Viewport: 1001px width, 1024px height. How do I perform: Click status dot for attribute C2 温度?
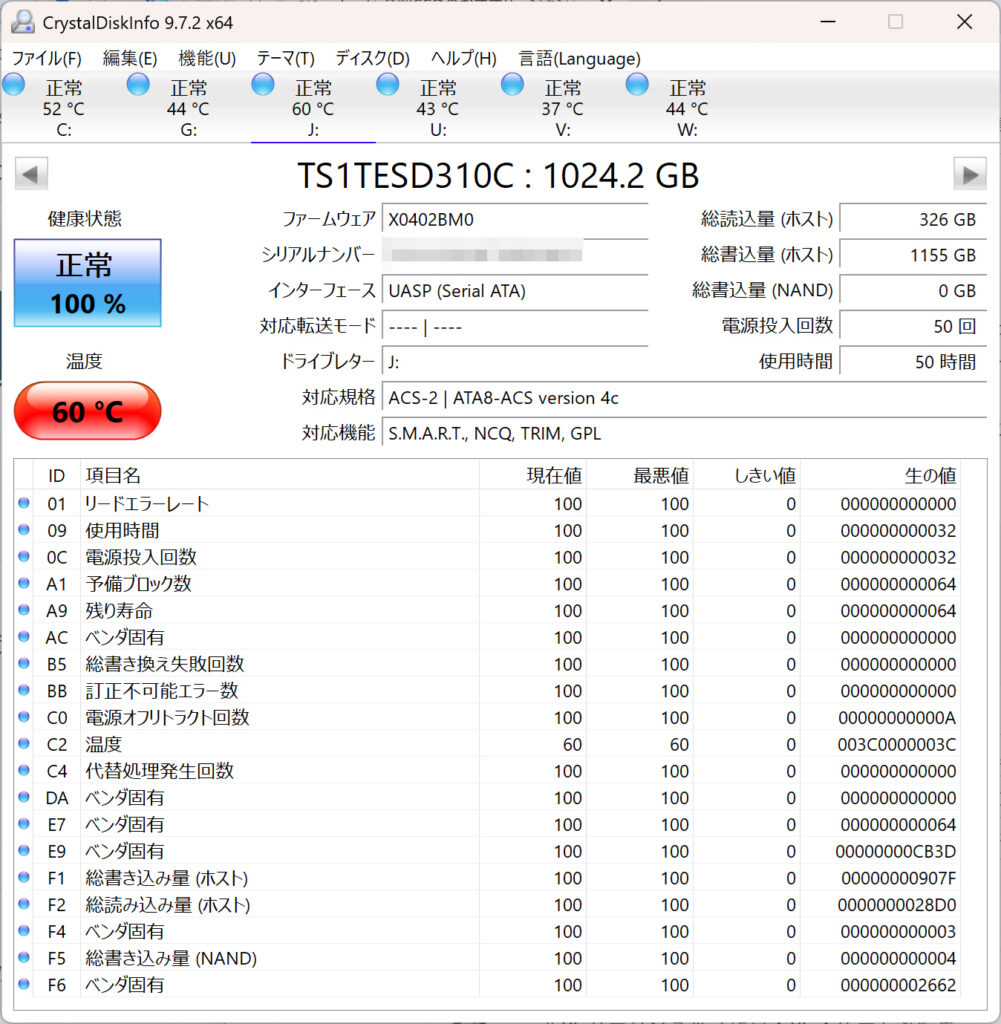click(24, 744)
